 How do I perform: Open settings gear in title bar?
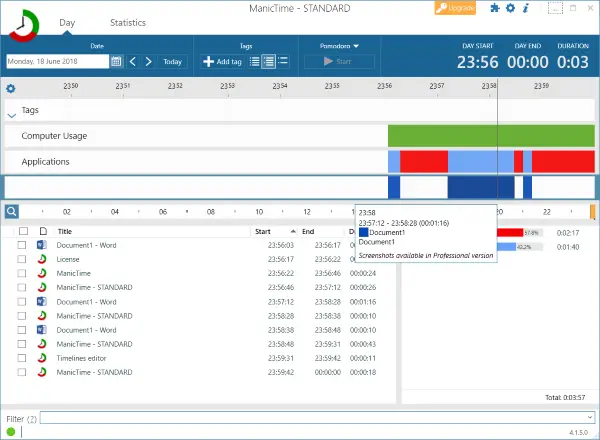(510, 8)
